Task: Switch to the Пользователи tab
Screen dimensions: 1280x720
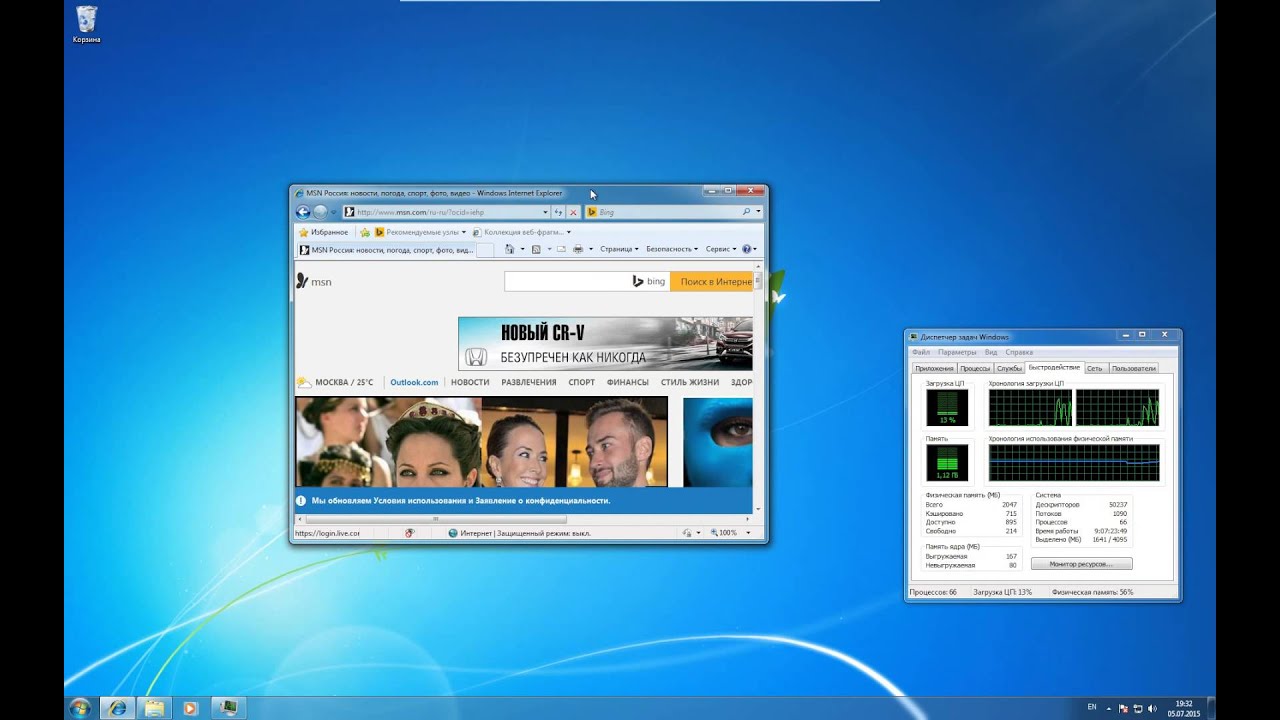Action: pyautogui.click(x=1133, y=368)
